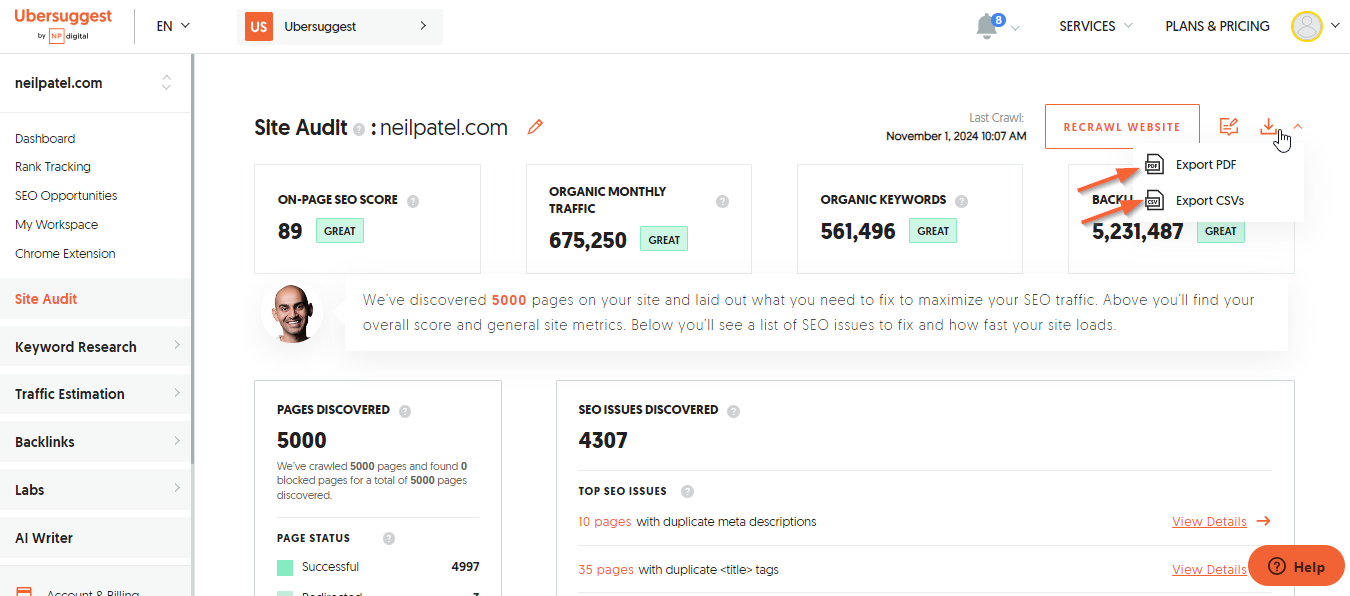
Task: Open the notifications bell
Action: 988,26
